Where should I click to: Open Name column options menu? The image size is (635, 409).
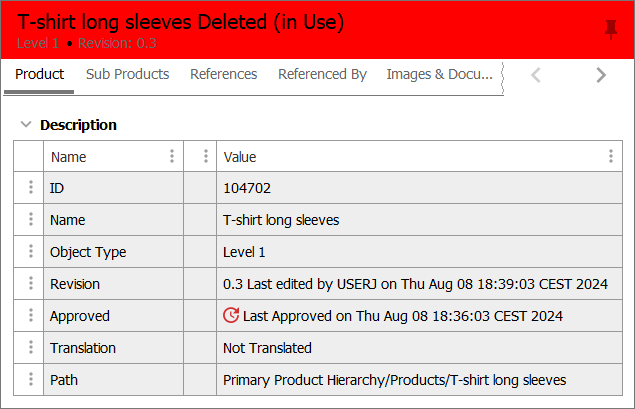(x=172, y=156)
